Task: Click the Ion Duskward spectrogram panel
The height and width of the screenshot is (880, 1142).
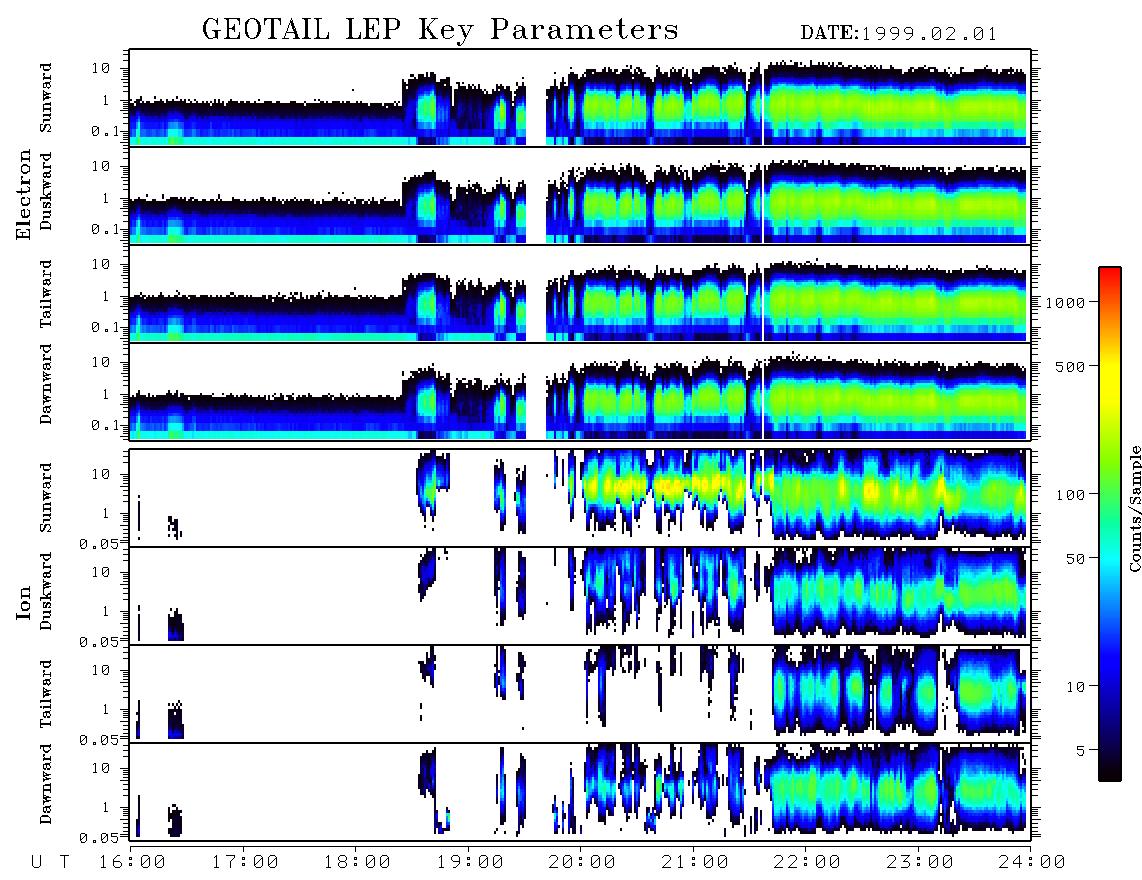Action: (x=580, y=596)
